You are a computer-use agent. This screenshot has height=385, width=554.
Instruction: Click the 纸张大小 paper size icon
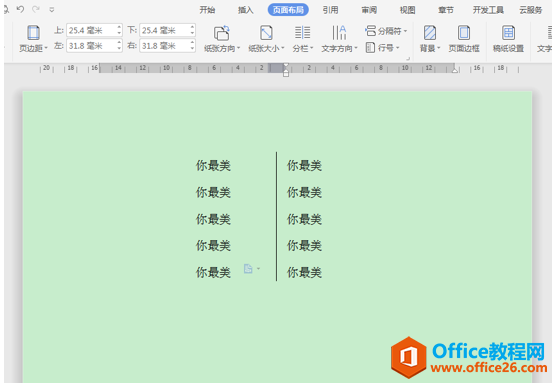point(266,33)
